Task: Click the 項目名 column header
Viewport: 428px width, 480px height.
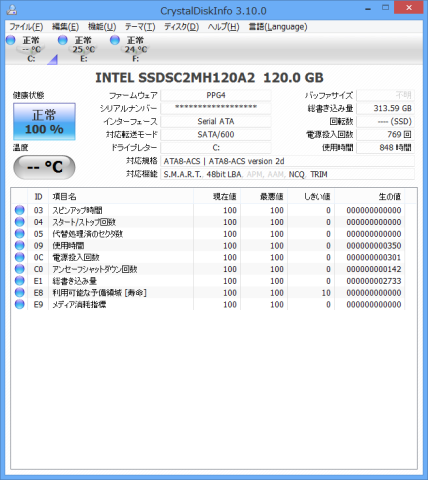Action: point(121,197)
